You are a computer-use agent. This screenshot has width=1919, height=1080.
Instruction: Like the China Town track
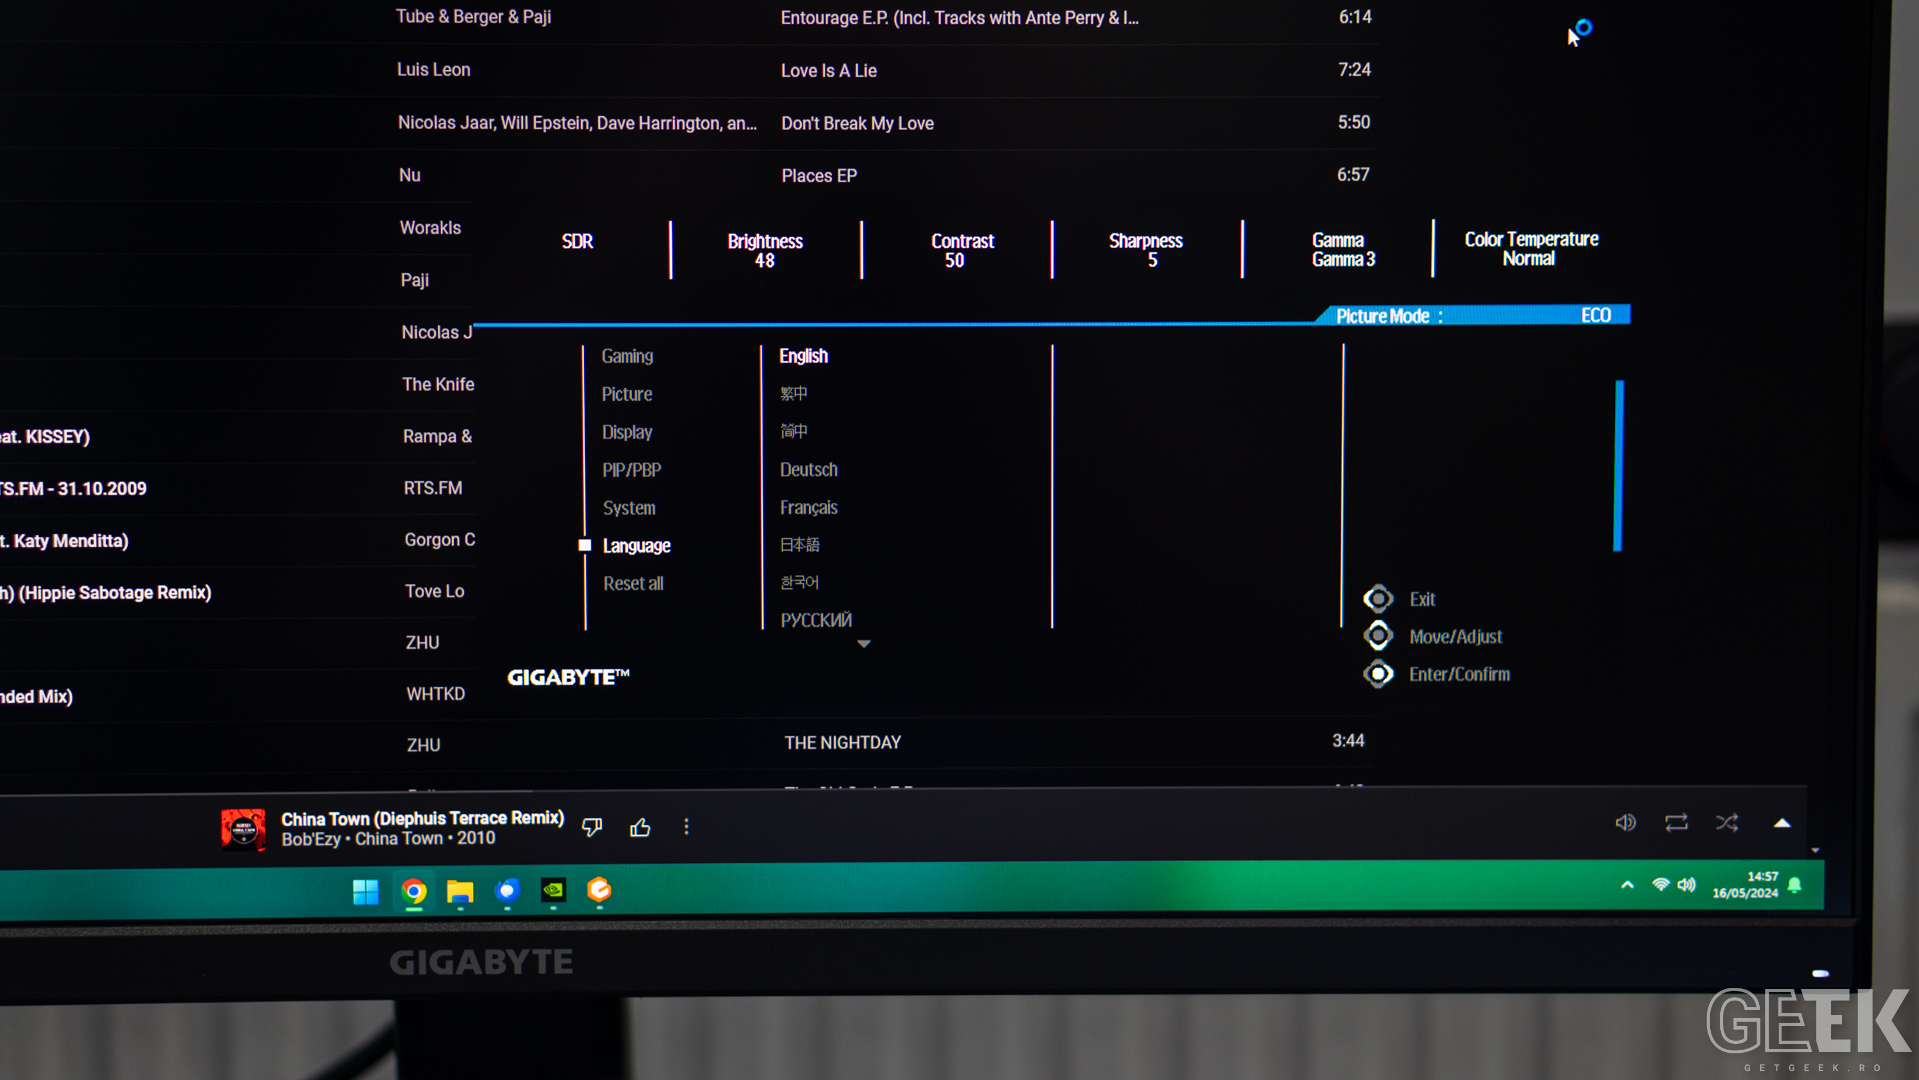[640, 827]
